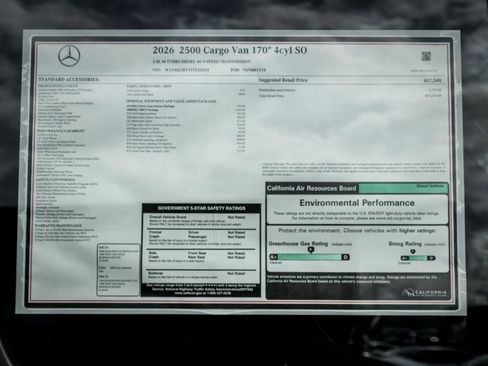Click the 'SAFETY/CONVENIENCE' section heading
This screenshot has width=488, height=366.
pos(55,180)
